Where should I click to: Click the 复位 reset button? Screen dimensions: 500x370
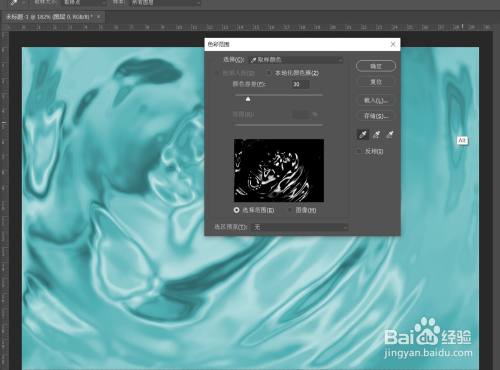tap(376, 82)
